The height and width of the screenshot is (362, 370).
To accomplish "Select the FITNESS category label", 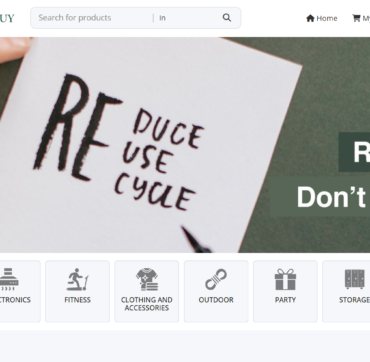I will tap(77, 300).
